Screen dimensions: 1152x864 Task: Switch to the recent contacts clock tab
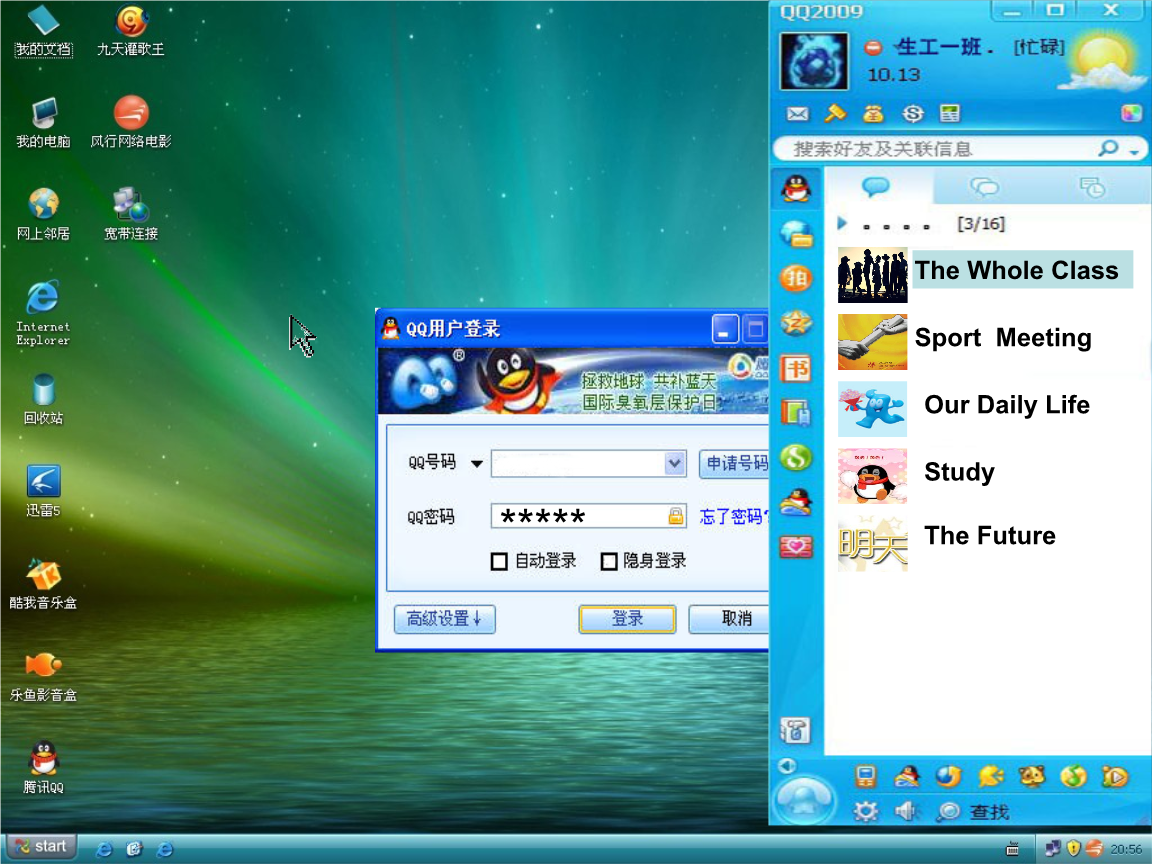[x=1092, y=187]
